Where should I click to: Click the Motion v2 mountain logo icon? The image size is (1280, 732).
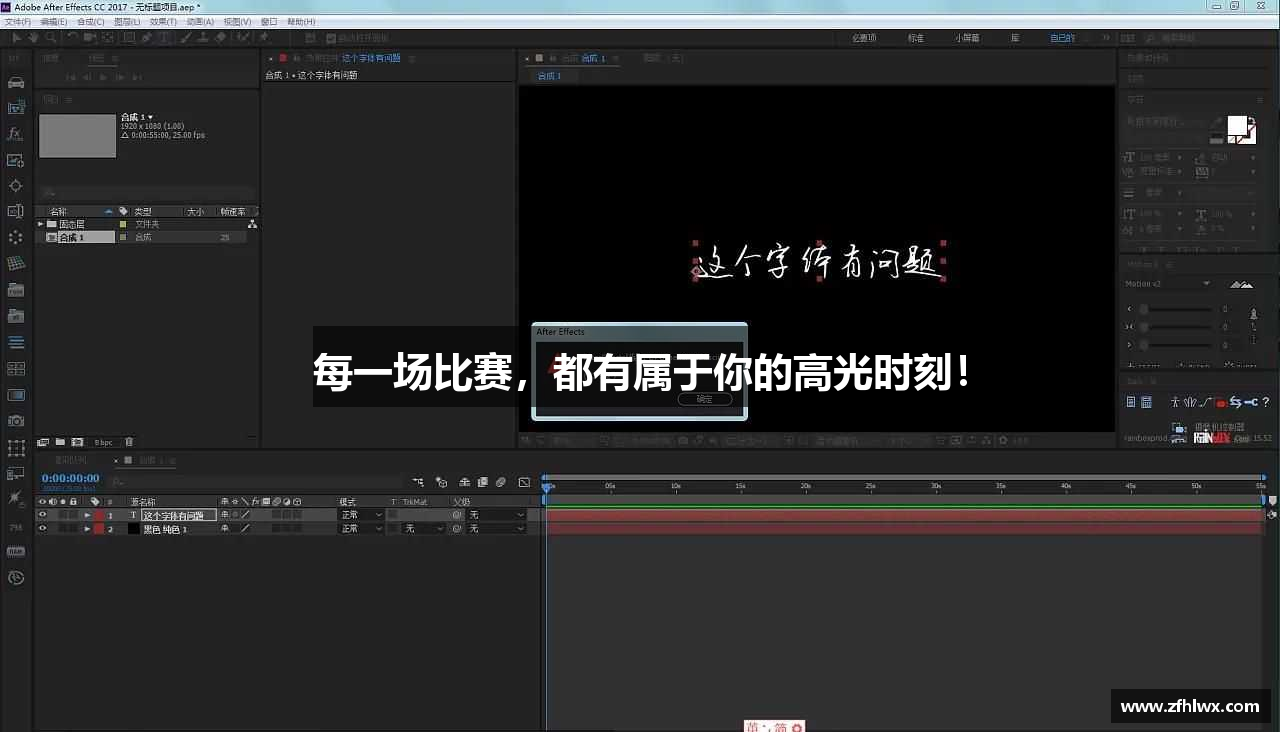1241,284
